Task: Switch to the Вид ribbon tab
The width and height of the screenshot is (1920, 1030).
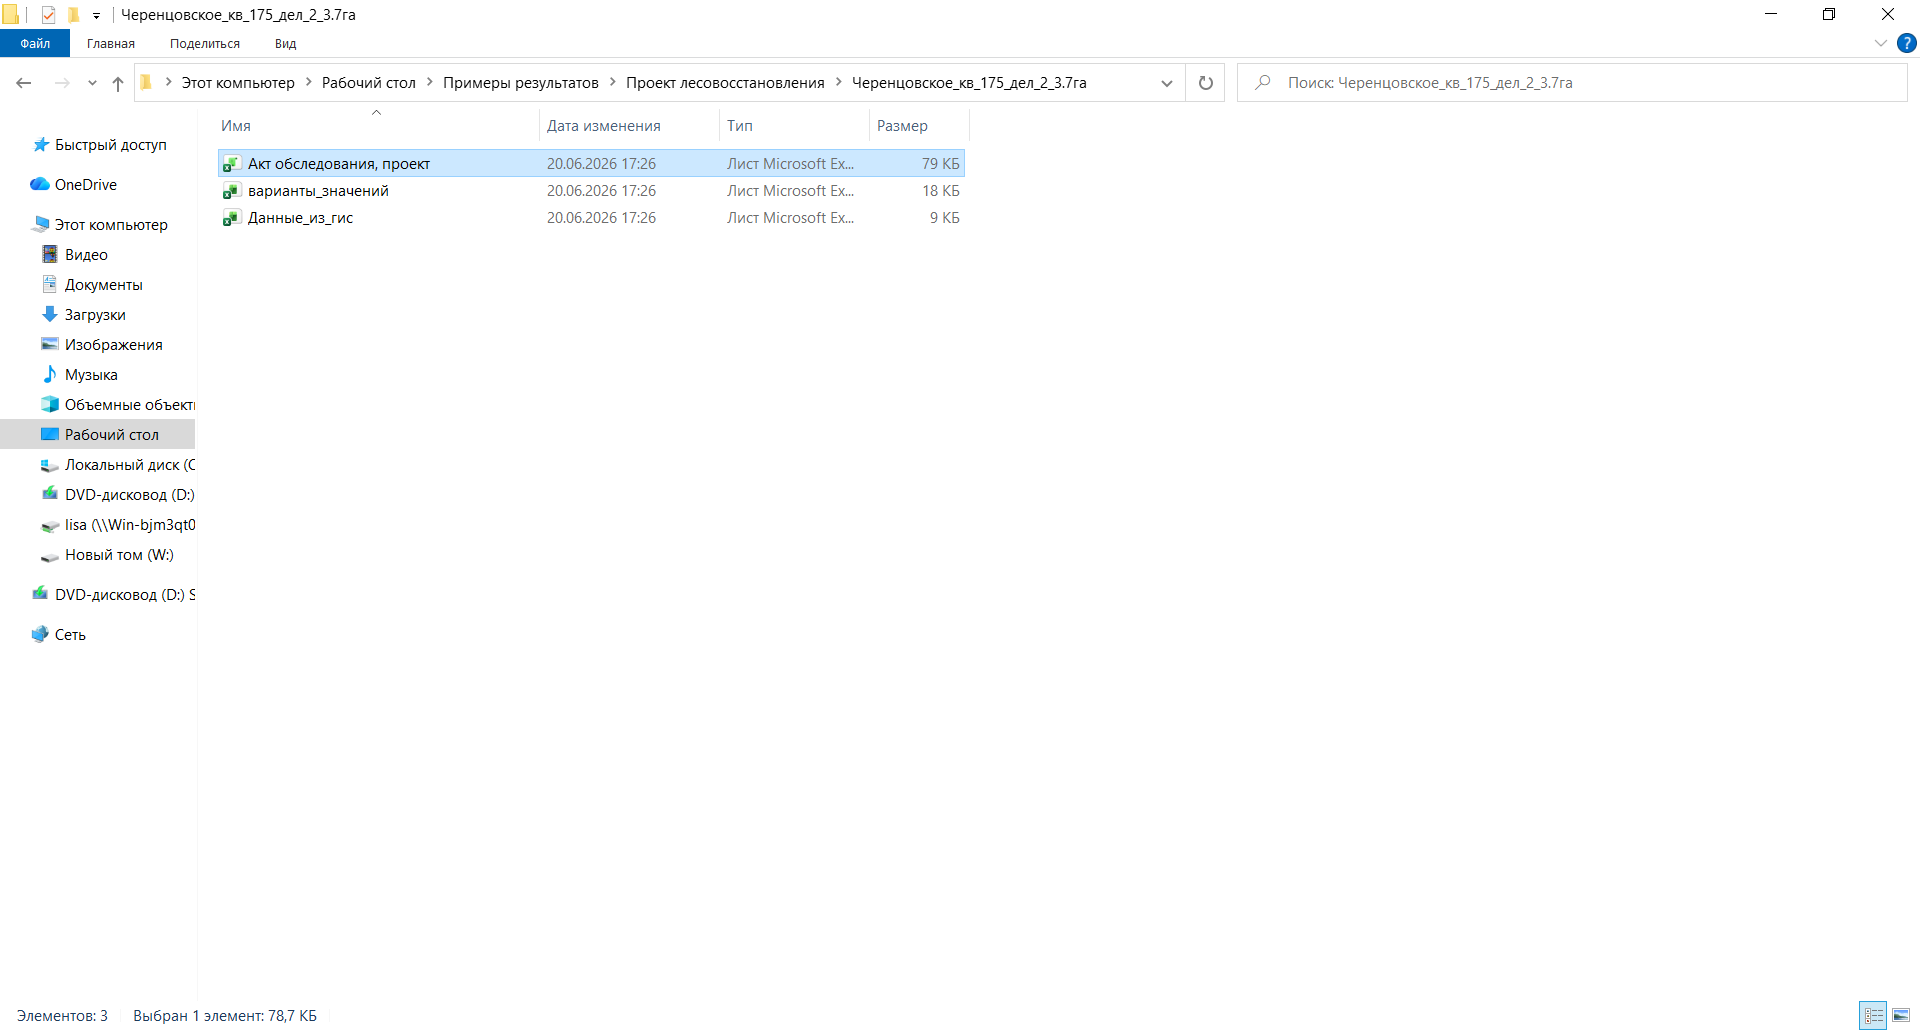Action: coord(285,43)
